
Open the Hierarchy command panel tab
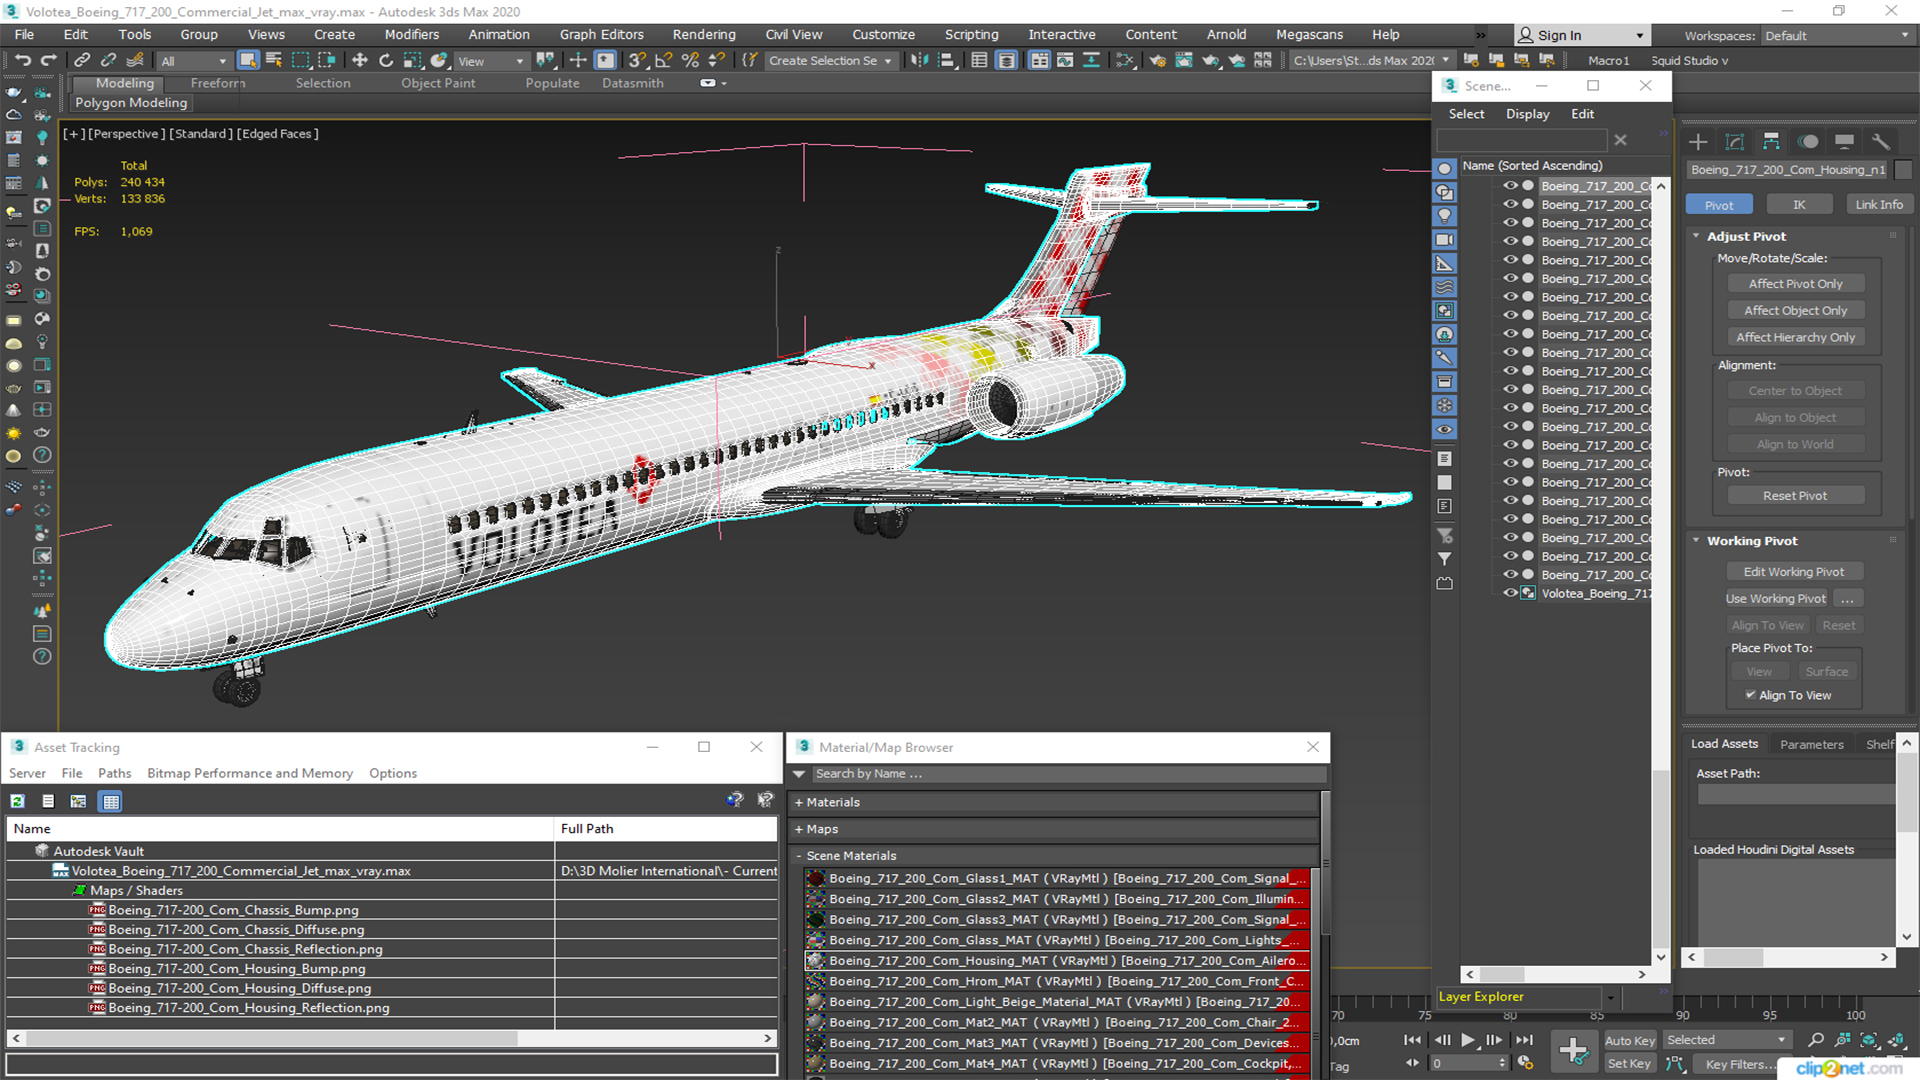pos(1771,141)
